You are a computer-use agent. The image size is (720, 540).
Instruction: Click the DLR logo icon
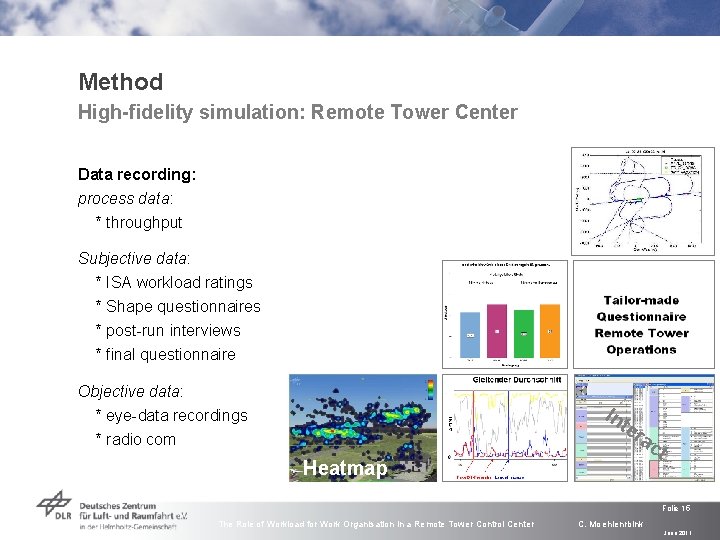point(54,505)
